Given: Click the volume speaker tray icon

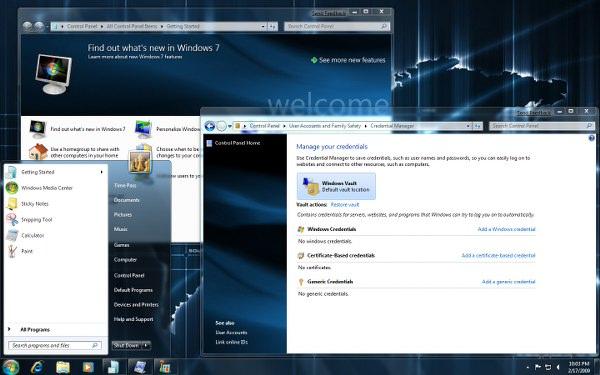Looking at the screenshot, I should [558, 367].
